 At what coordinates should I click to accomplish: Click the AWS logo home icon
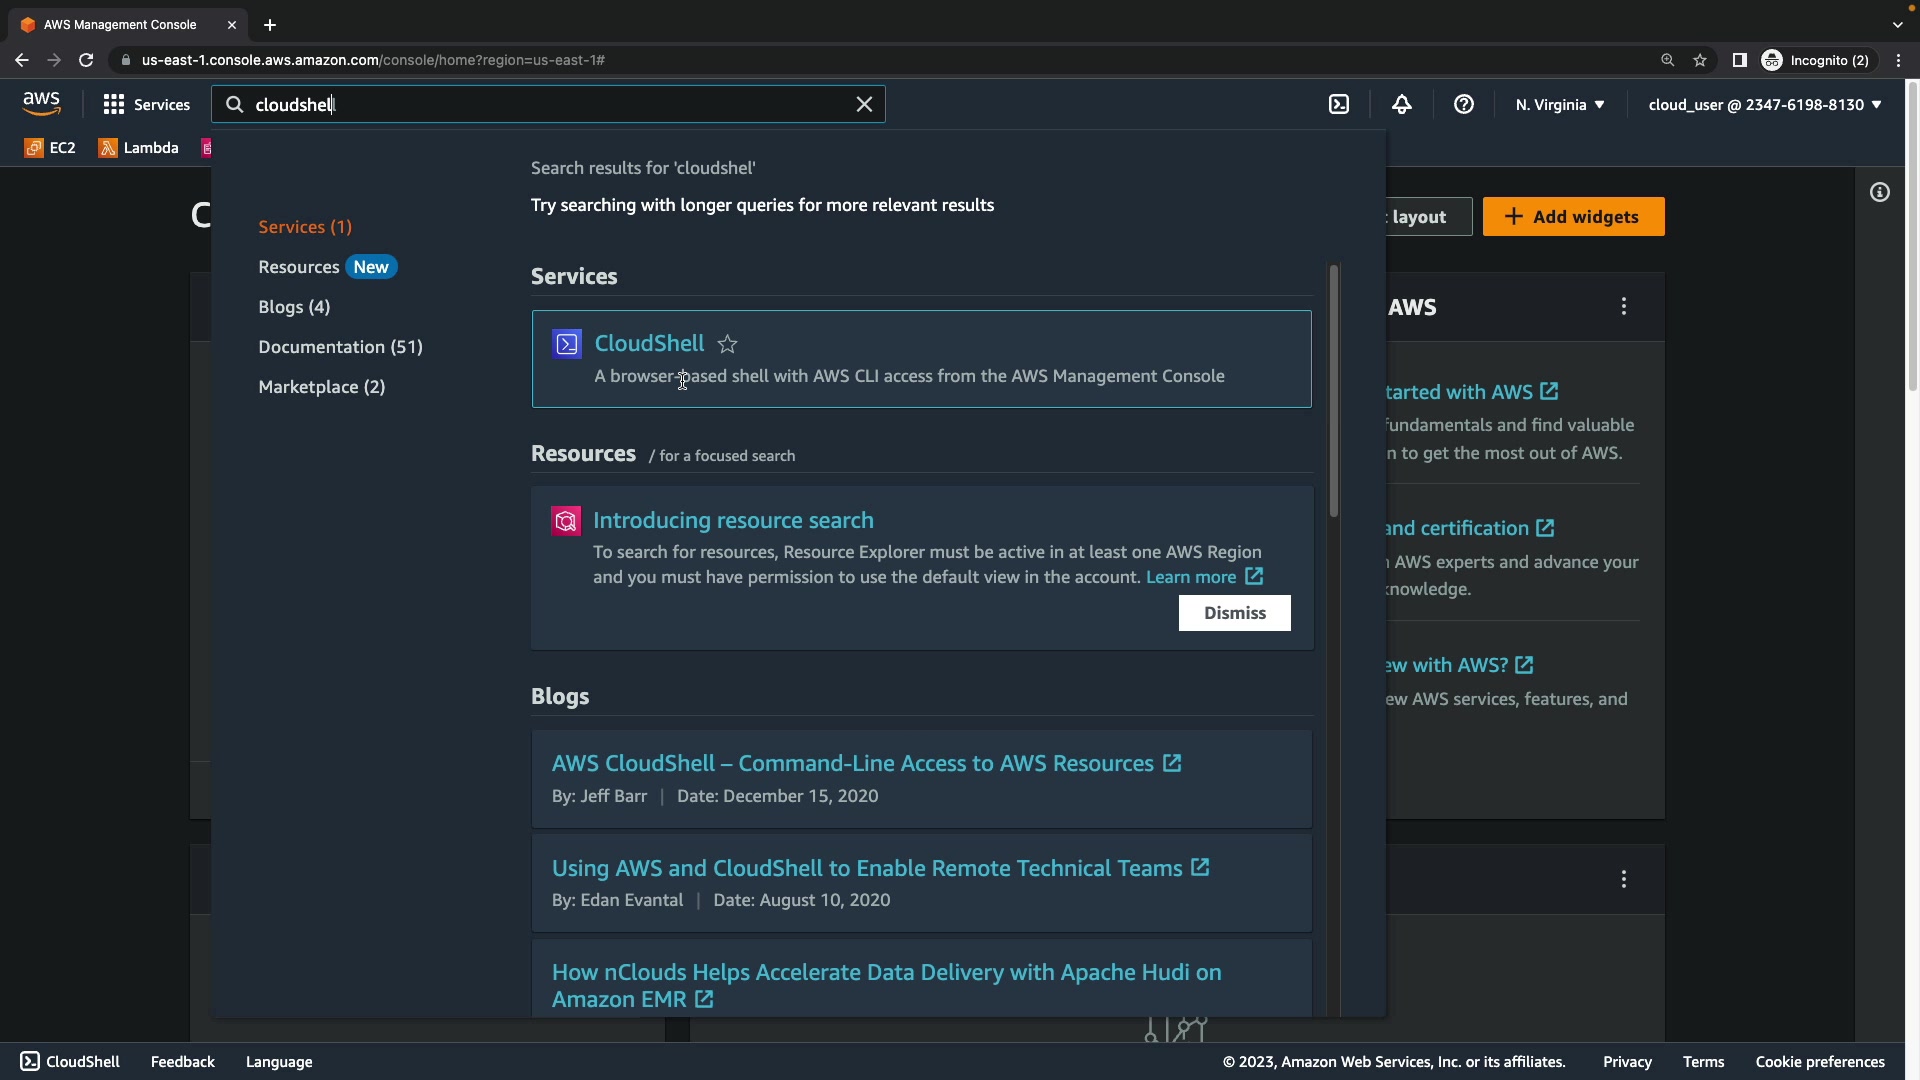click(41, 103)
